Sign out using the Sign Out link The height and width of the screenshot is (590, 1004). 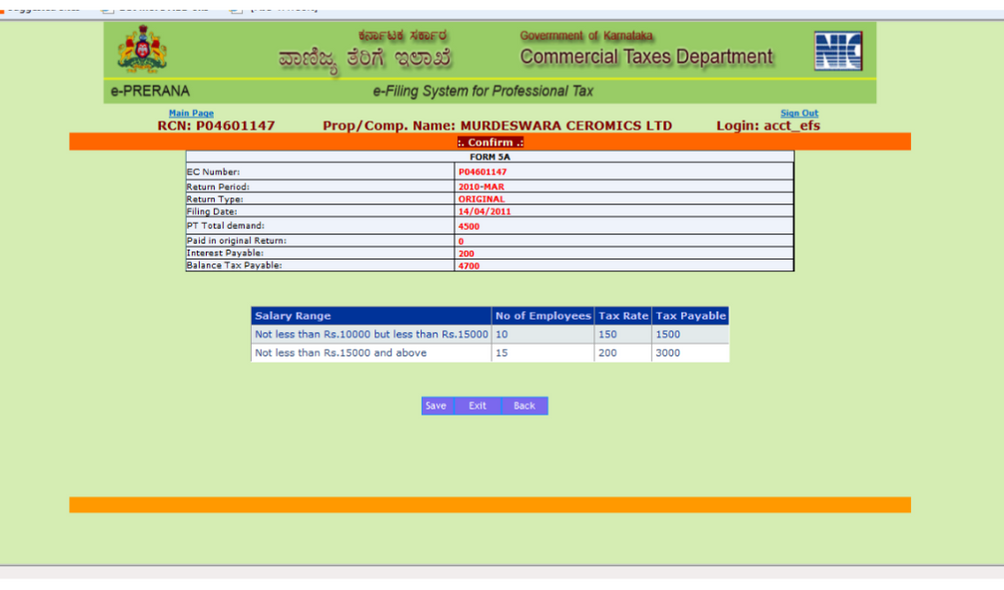click(798, 113)
